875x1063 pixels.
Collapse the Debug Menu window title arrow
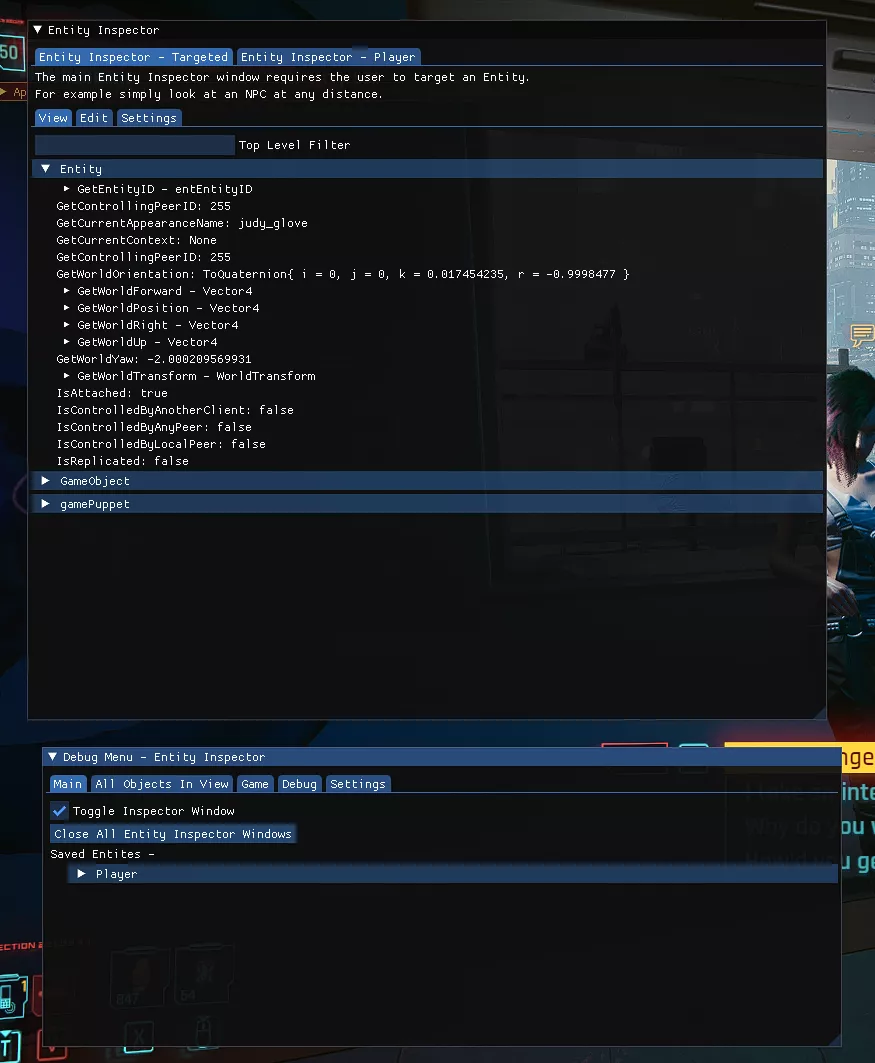[53, 757]
